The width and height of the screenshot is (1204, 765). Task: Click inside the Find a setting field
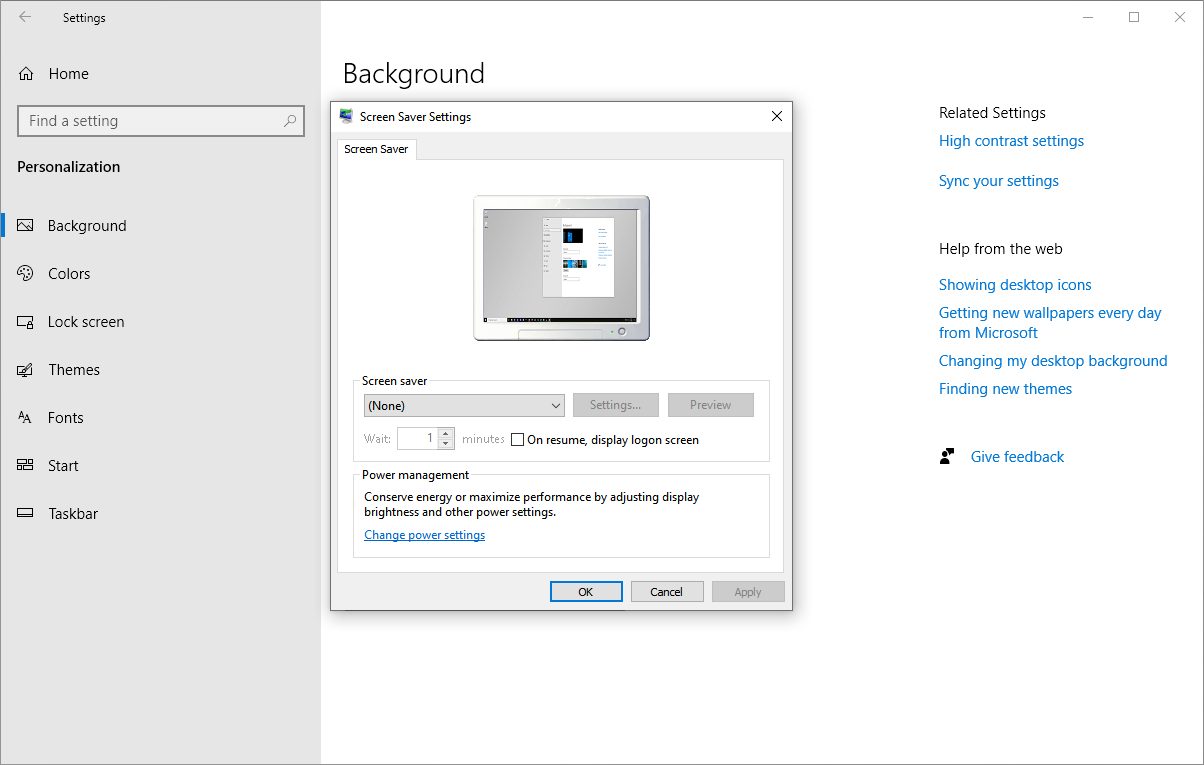point(150,120)
